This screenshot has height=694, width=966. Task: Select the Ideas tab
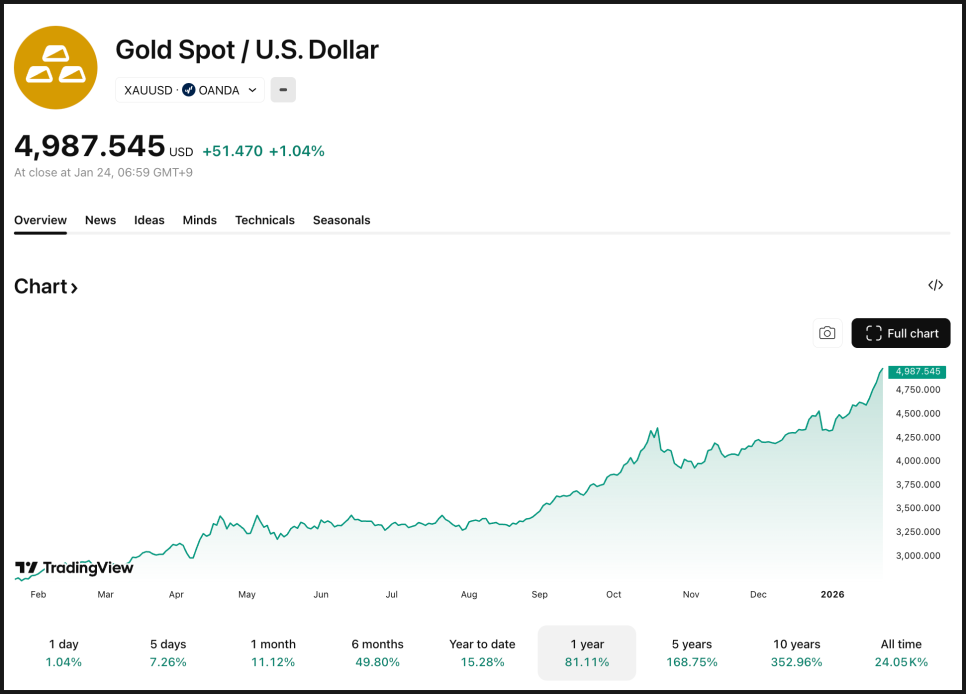149,220
